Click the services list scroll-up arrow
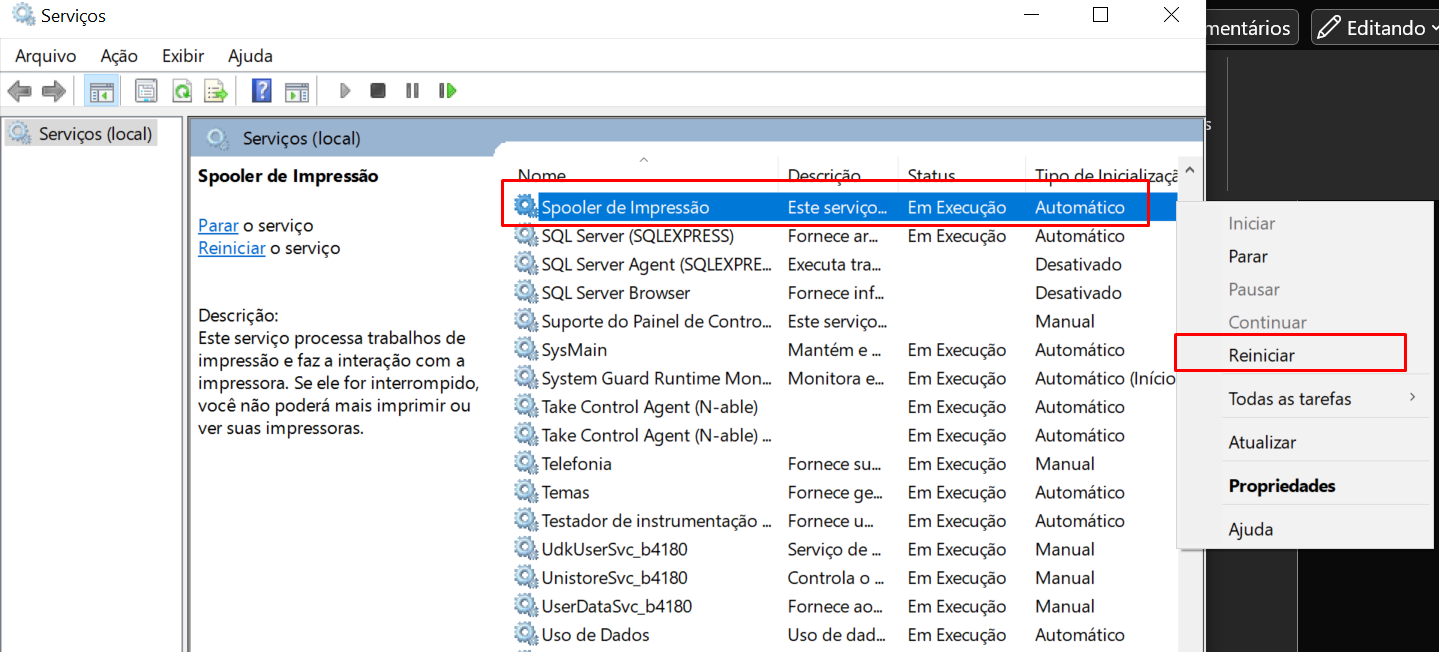This screenshot has height=652, width=1439. (1189, 169)
